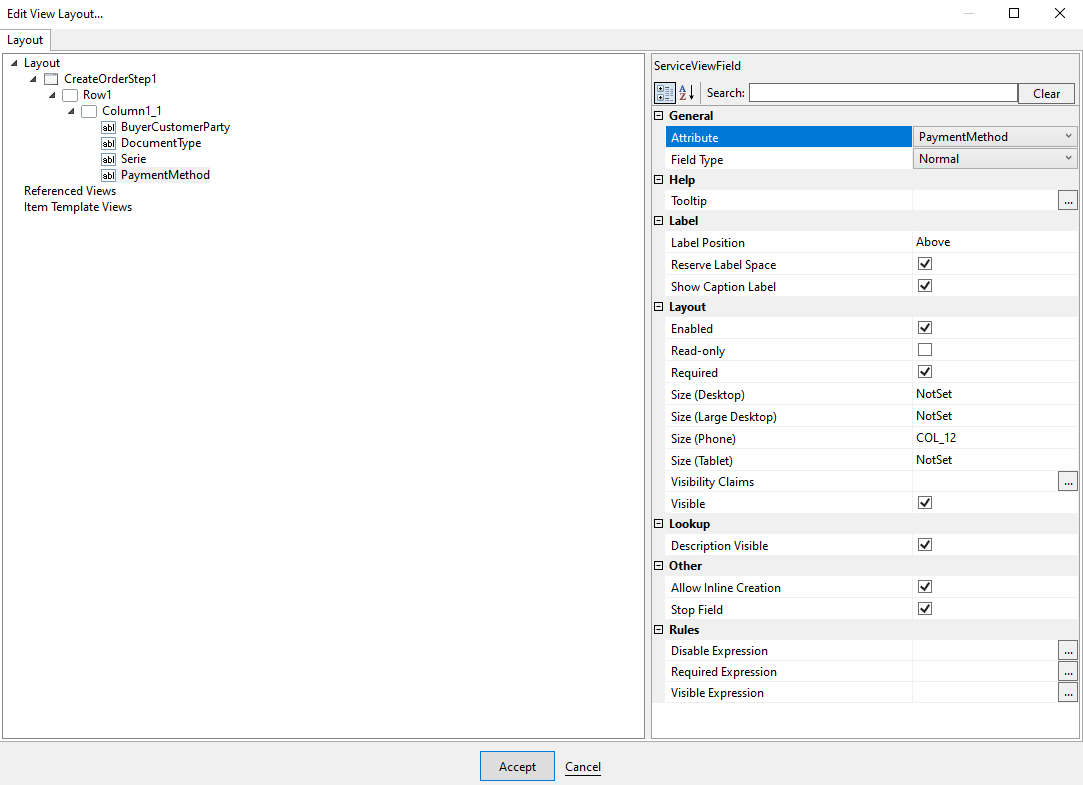Toggle Reserve Label Space checkbox
1083x785 pixels.
(x=925, y=264)
